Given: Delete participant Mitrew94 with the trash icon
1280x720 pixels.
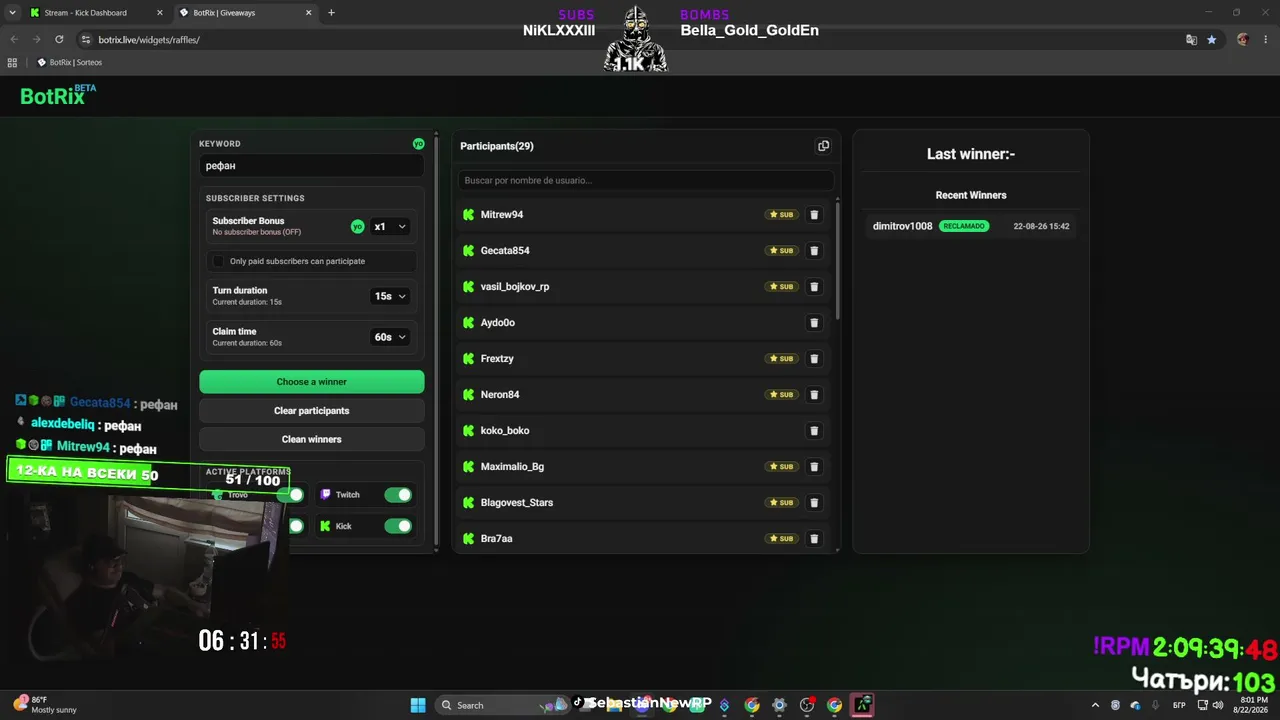Looking at the screenshot, I should pyautogui.click(x=814, y=215).
